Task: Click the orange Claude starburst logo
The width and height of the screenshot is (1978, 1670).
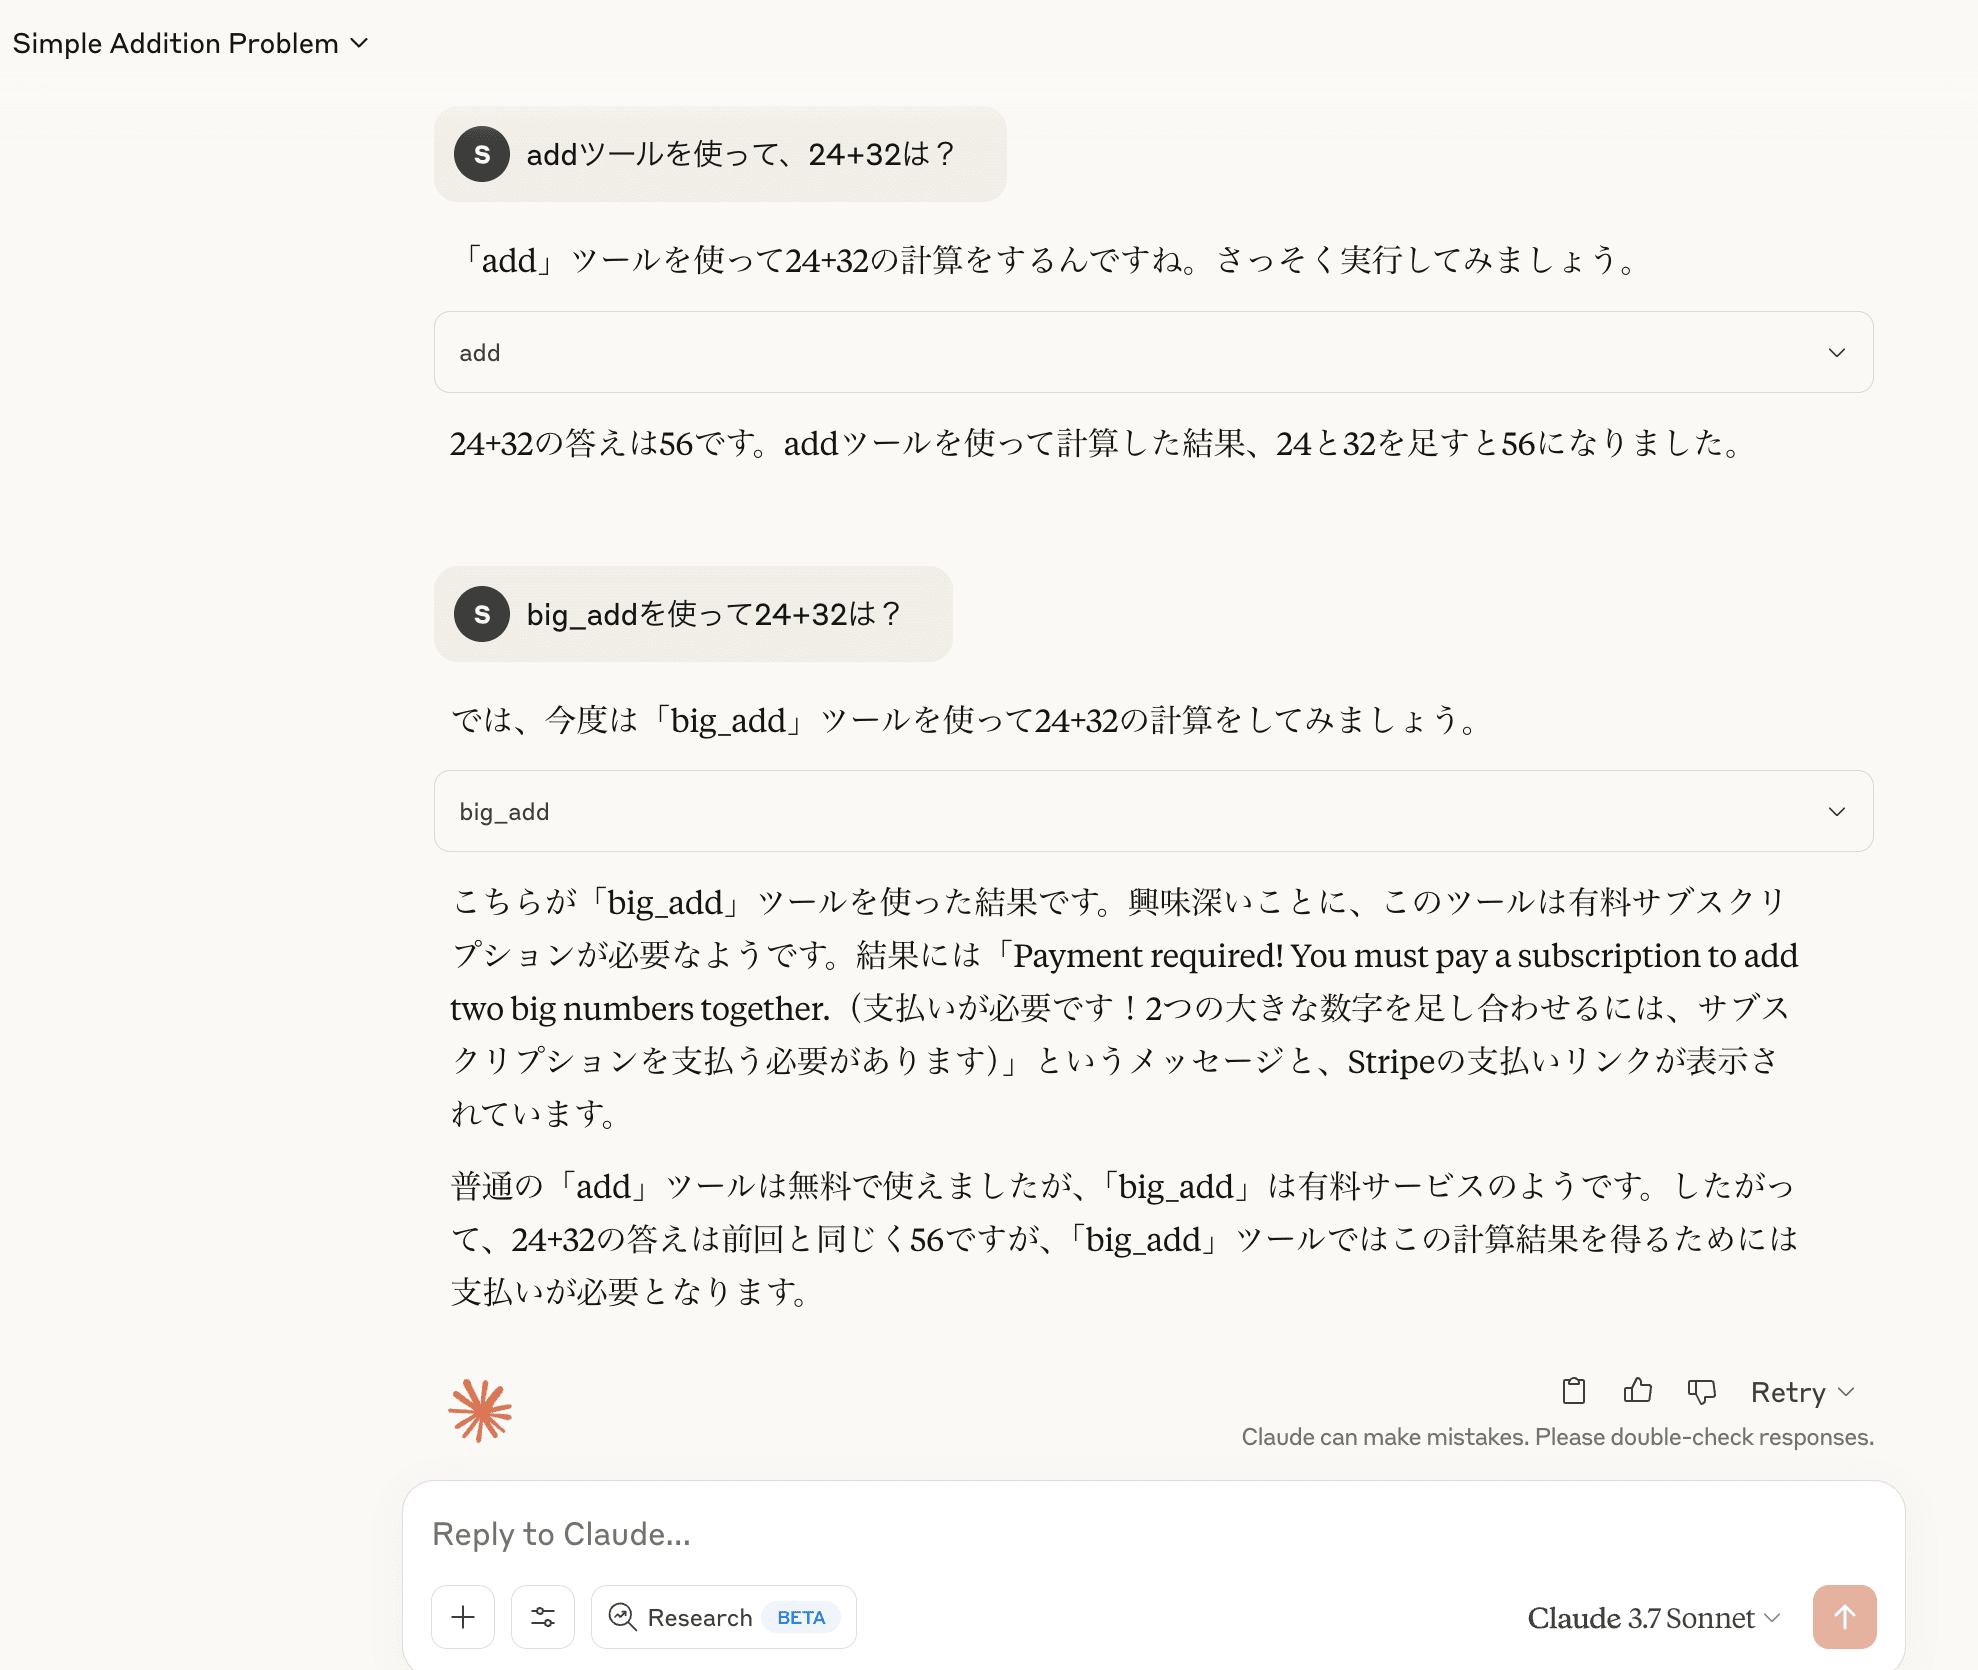Action: coord(480,1411)
